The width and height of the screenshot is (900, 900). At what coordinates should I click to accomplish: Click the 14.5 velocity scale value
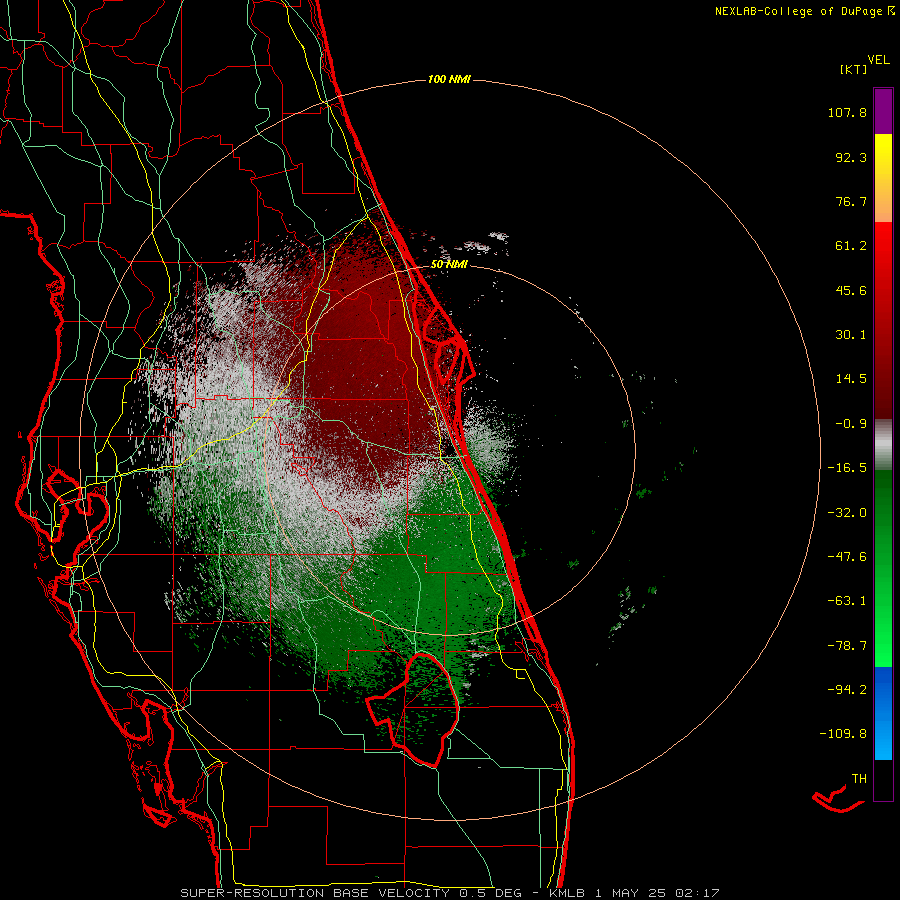(851, 379)
